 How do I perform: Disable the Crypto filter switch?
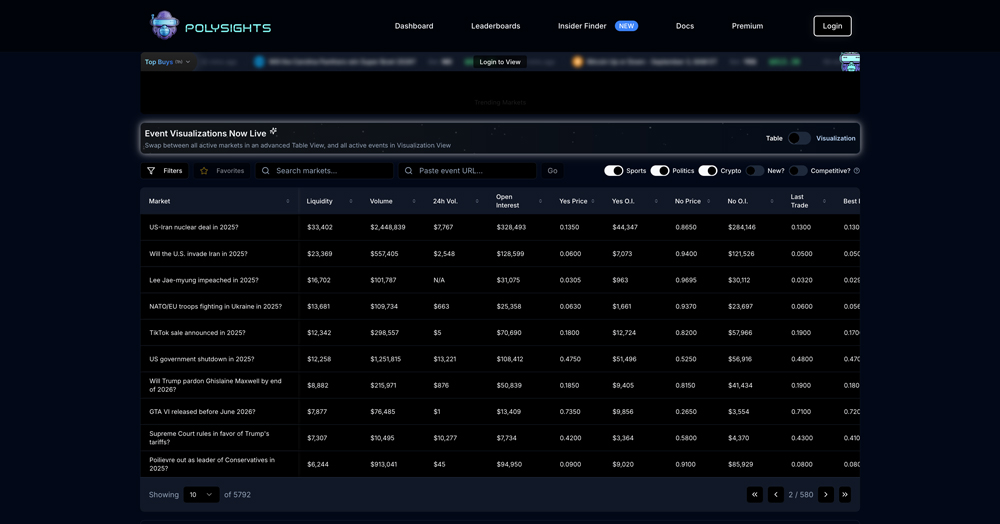pos(707,171)
